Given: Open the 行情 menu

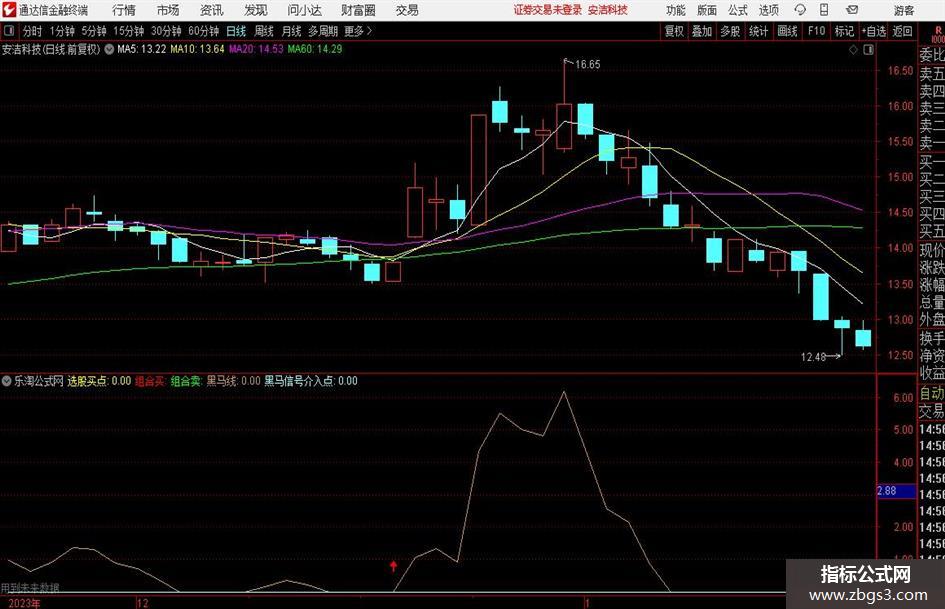Looking at the screenshot, I should pos(124,10).
